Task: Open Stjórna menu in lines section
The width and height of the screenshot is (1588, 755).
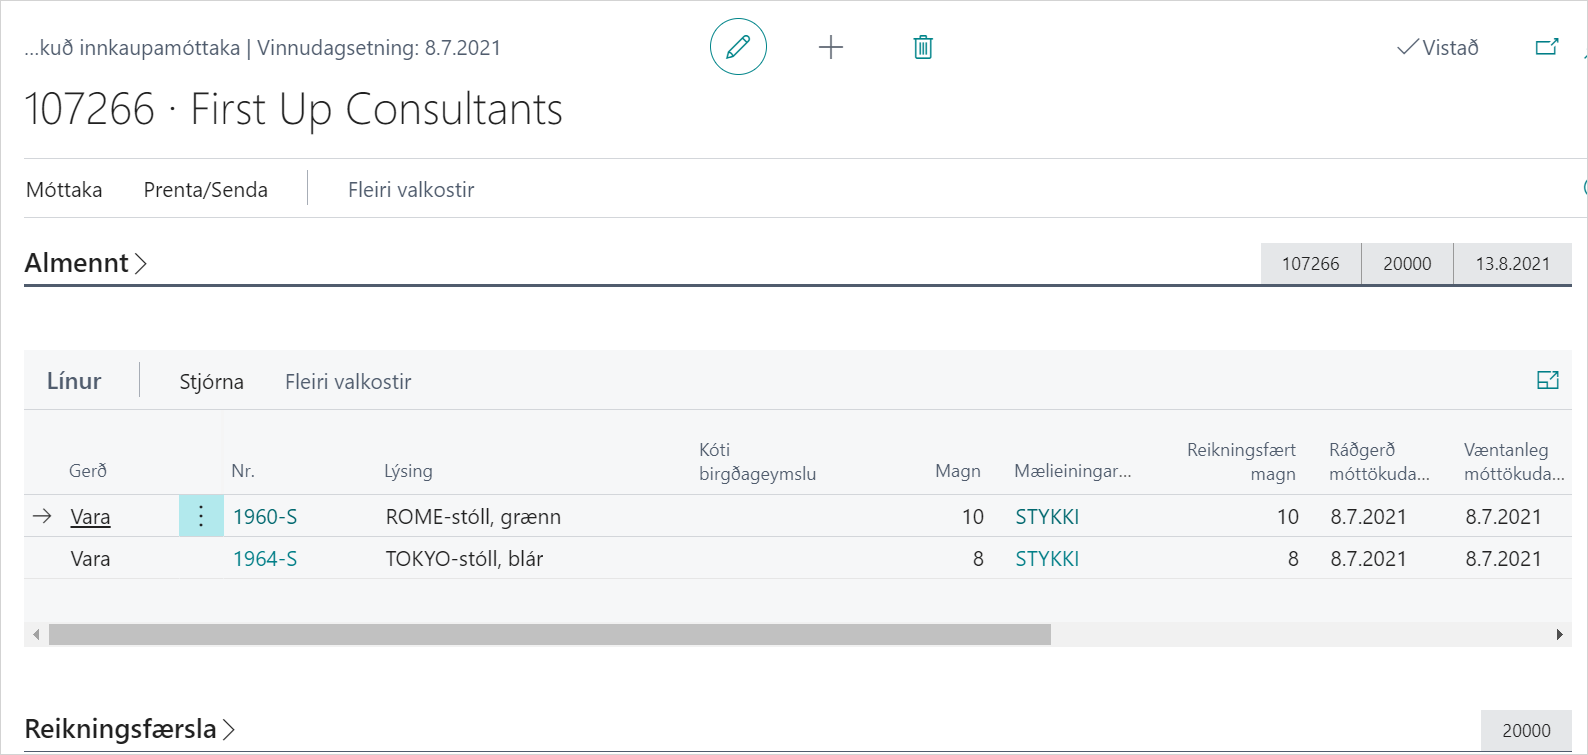Action: (211, 382)
